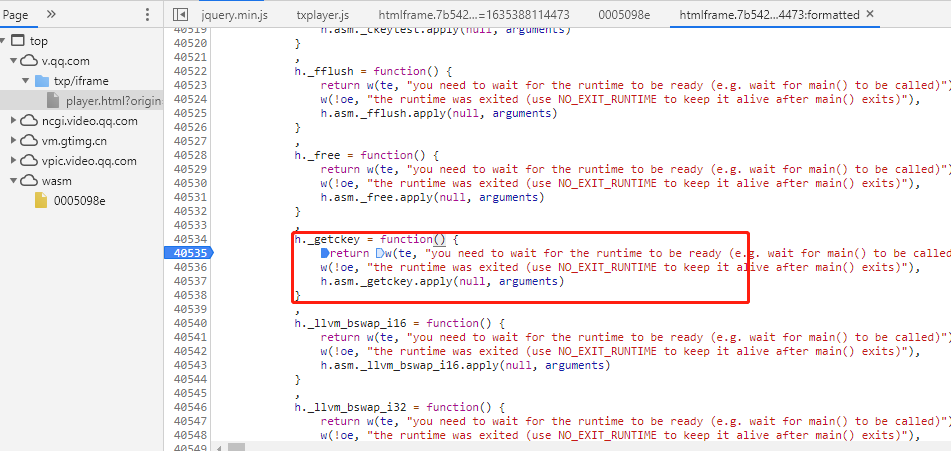Viewport: 951px width, 451px height.
Task: Switch to the jquery.min.js tab
Action: point(235,15)
